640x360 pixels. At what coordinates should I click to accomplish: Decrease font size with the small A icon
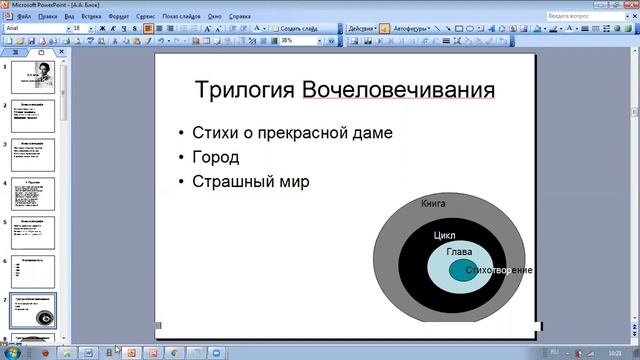[x=218, y=28]
